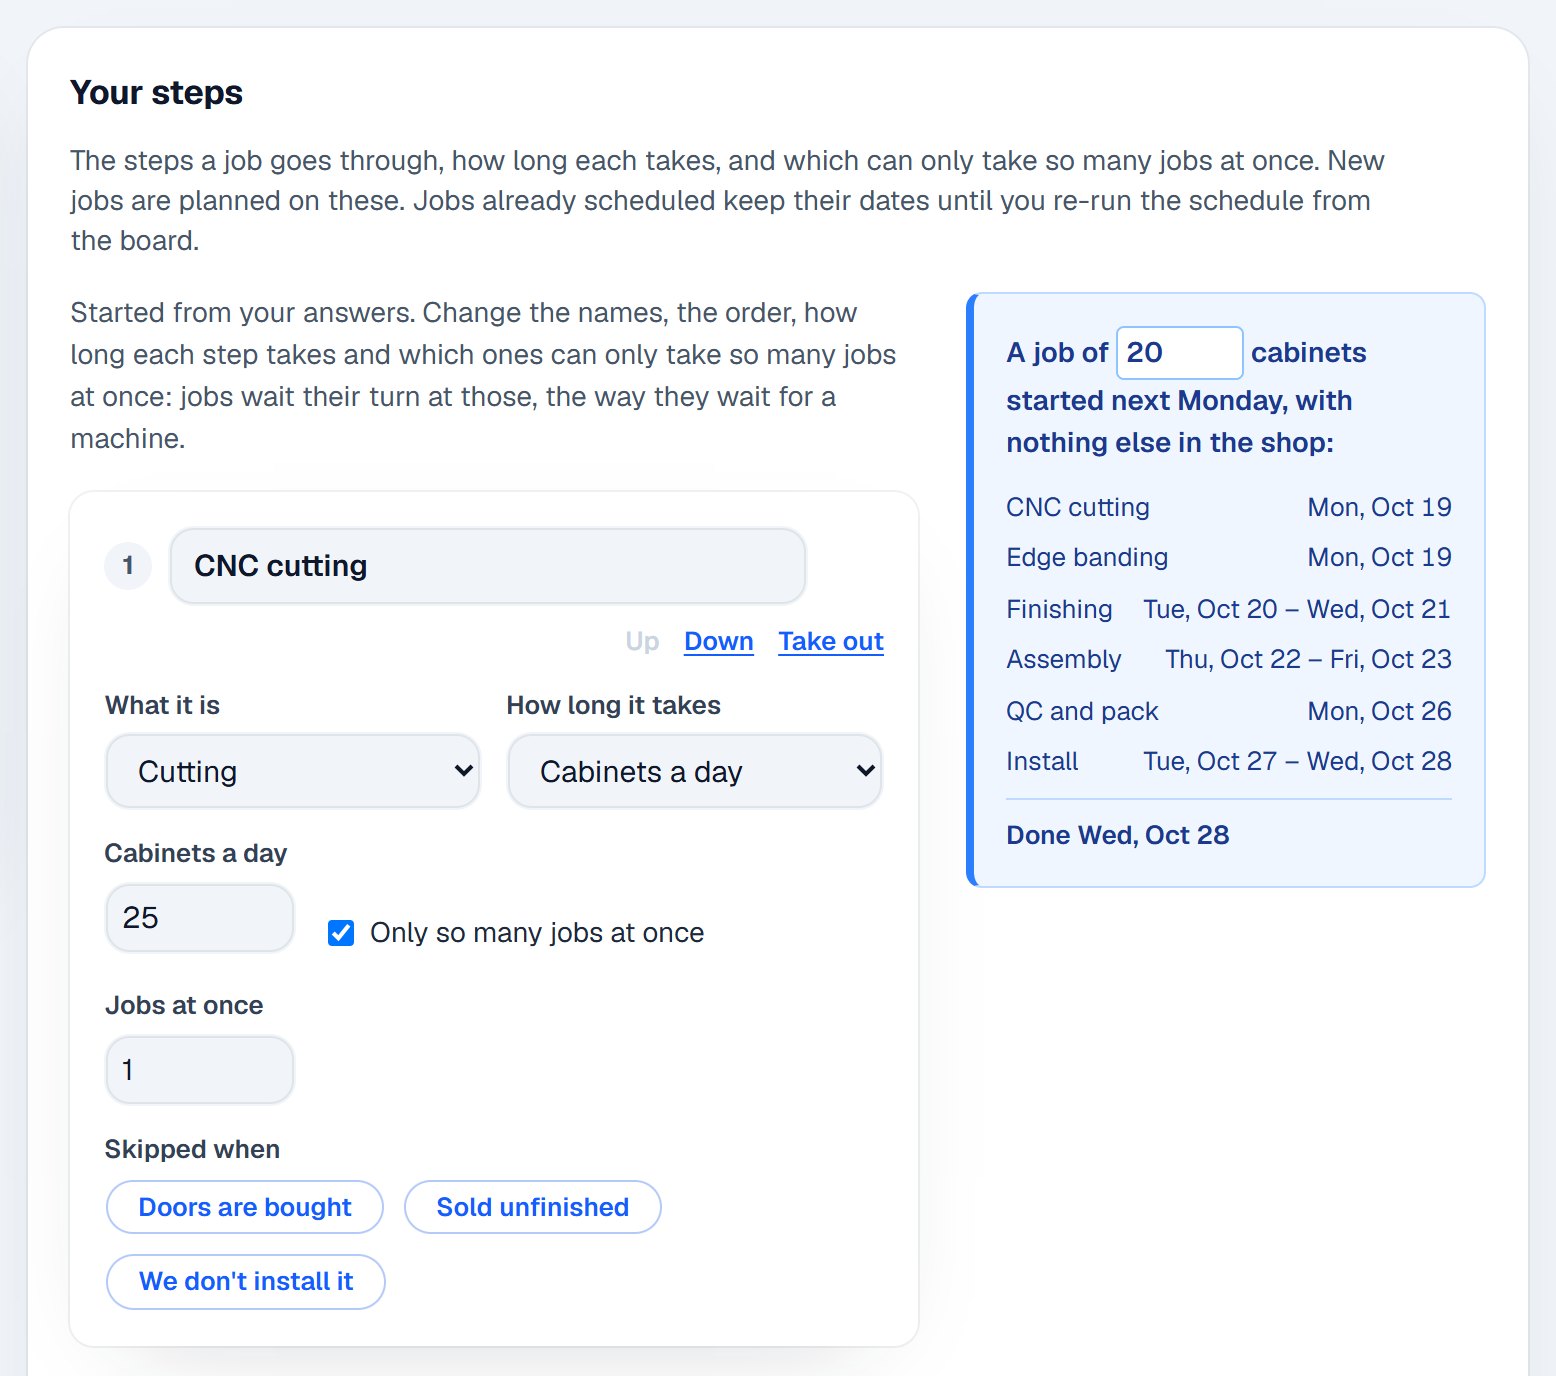Image resolution: width=1556 pixels, height=1376 pixels.
Task: Click the 'Your steps' heading
Action: tap(157, 92)
